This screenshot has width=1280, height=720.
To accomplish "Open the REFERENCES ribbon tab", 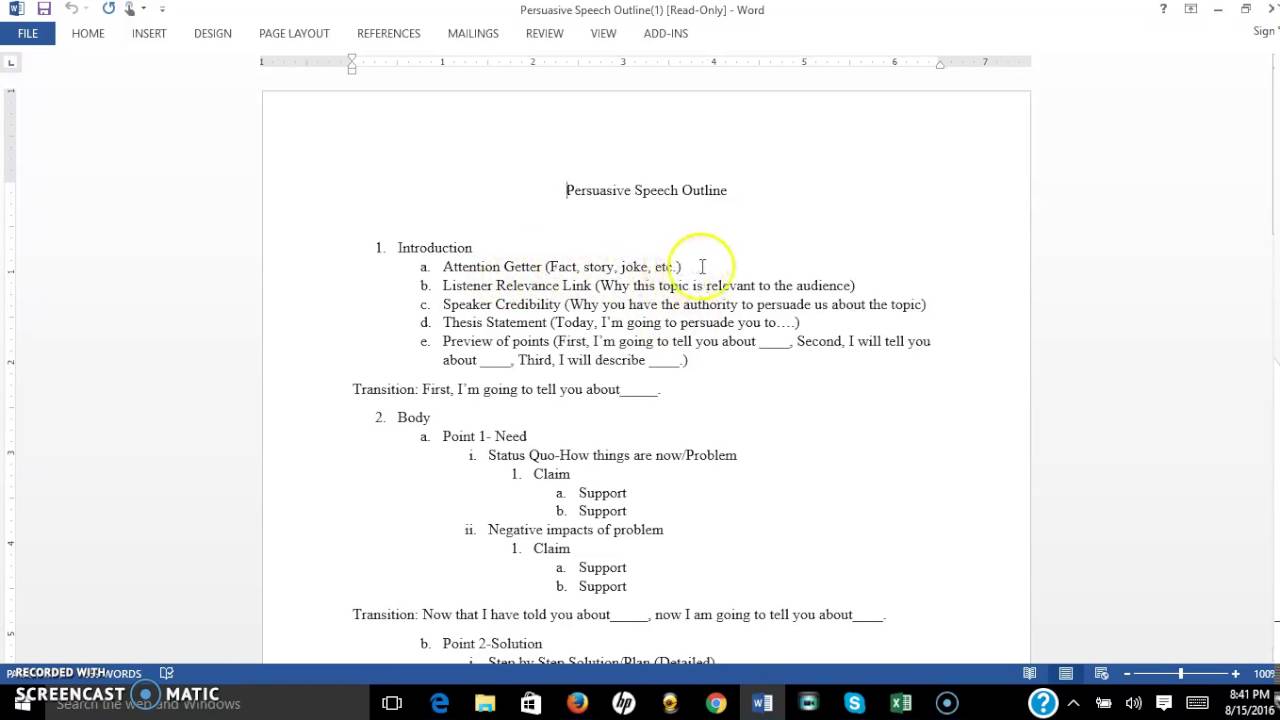I will pyautogui.click(x=389, y=33).
